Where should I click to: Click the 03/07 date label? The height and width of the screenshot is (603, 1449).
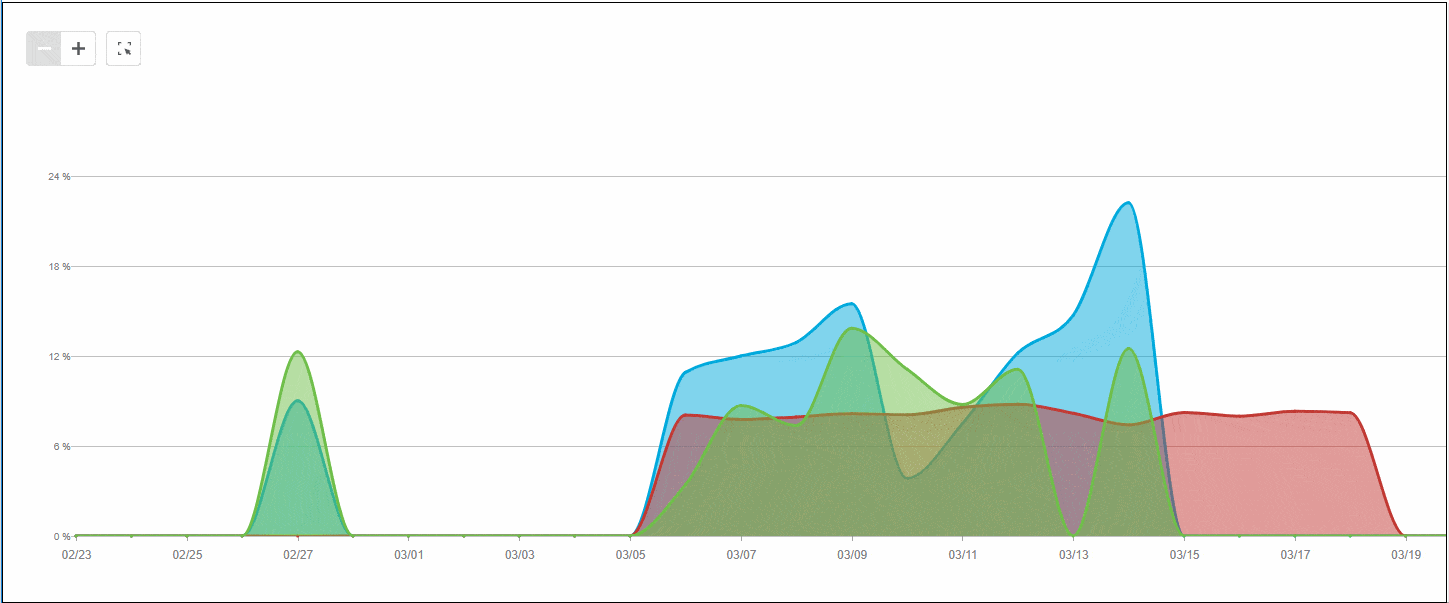(741, 553)
